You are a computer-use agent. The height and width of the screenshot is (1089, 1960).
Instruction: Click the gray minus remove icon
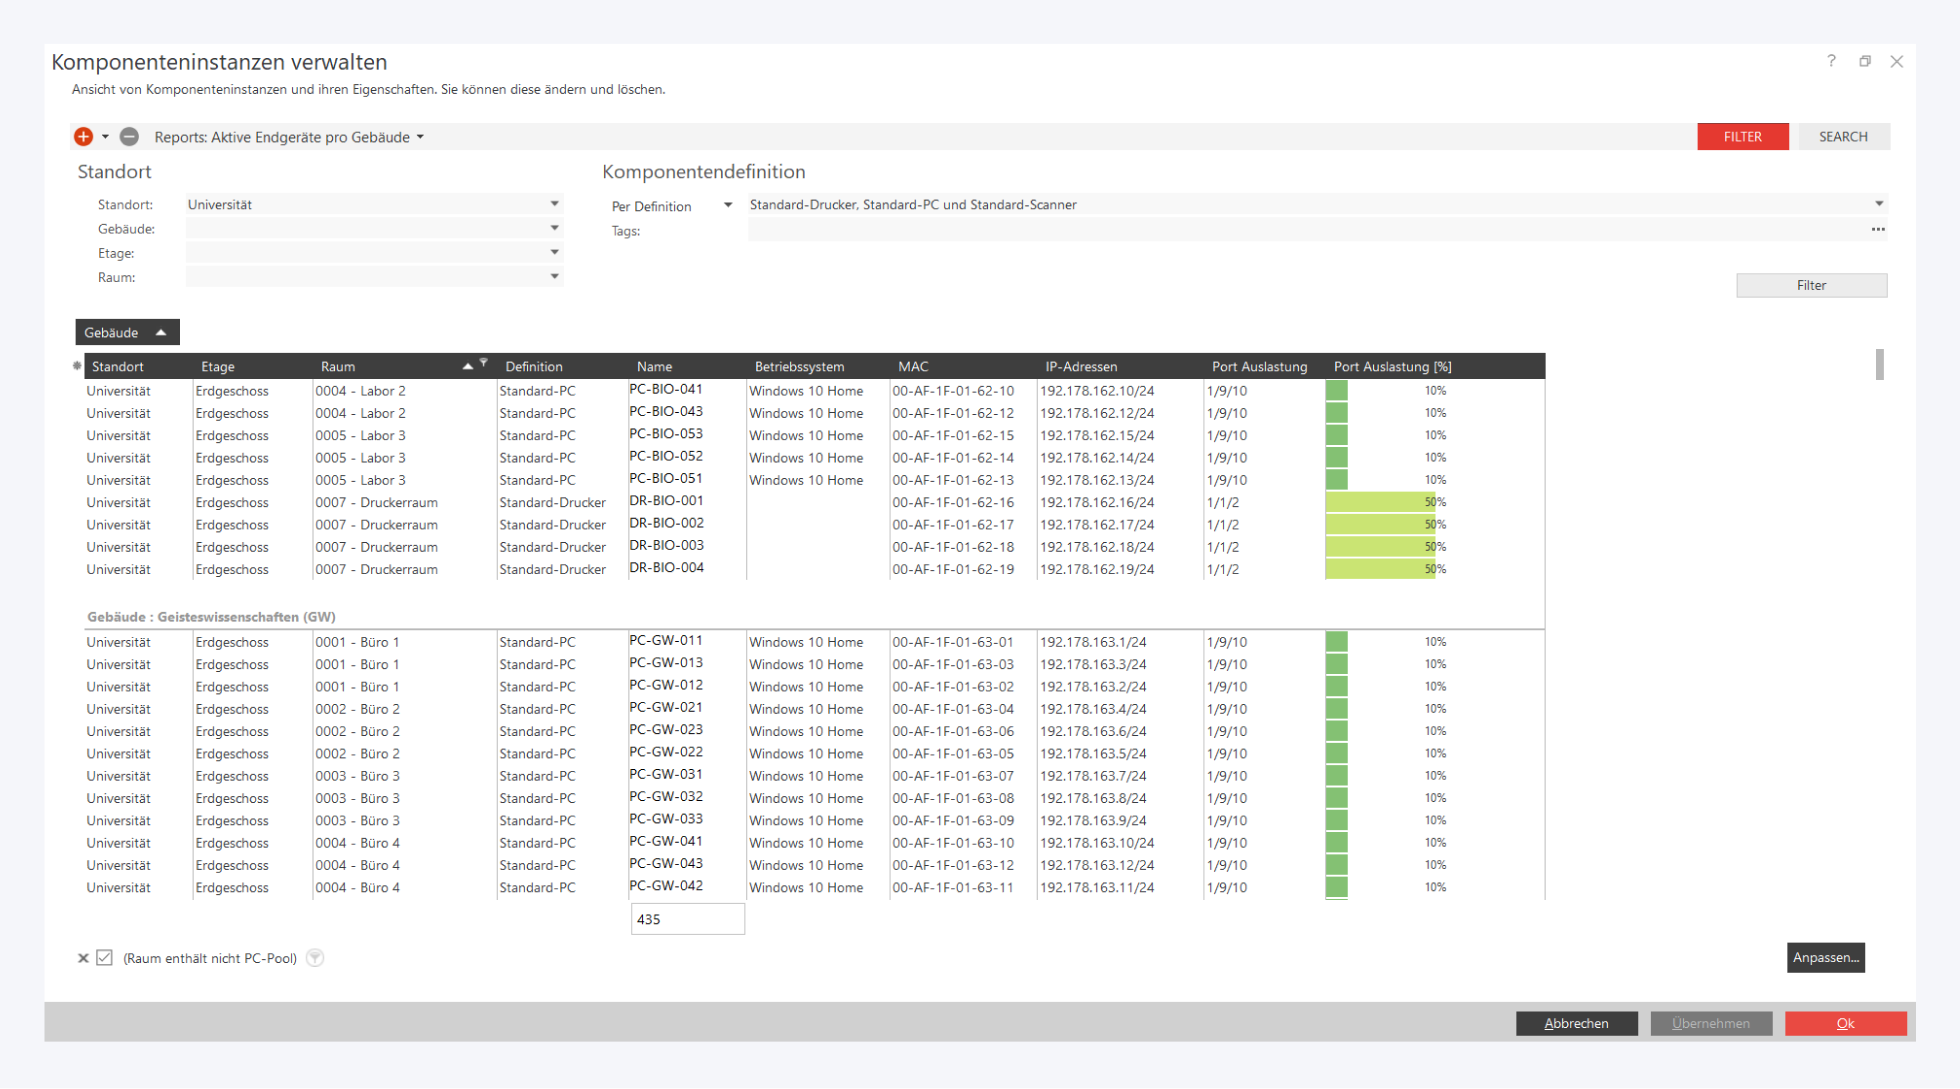(x=129, y=137)
